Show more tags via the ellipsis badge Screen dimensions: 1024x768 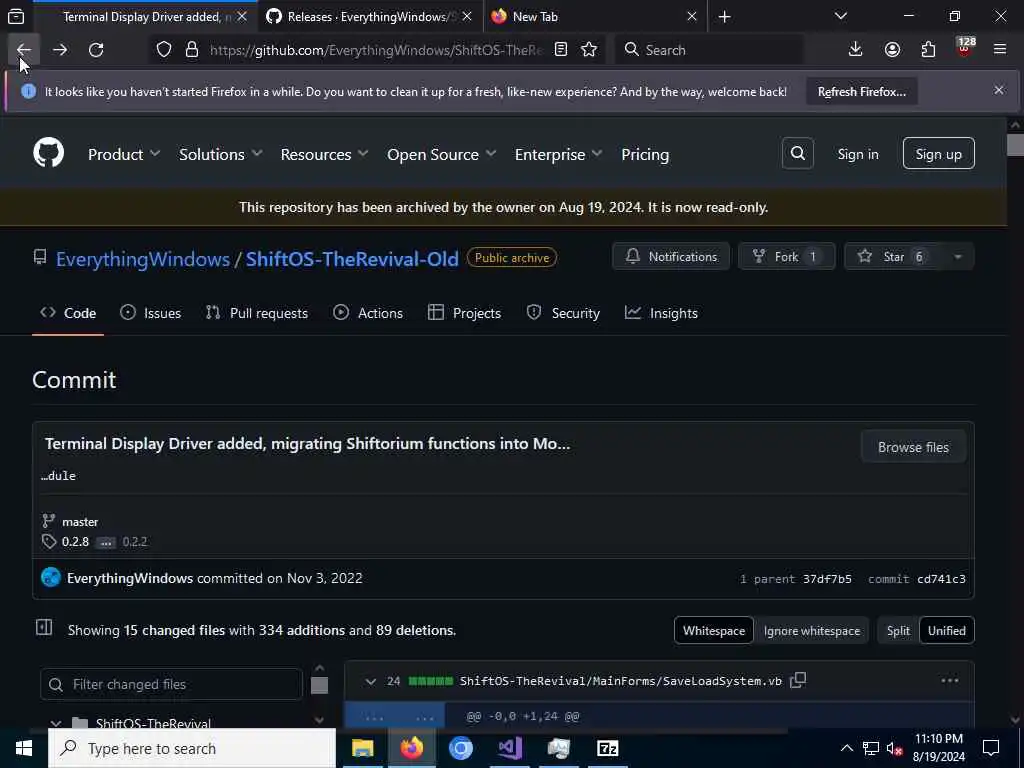click(x=106, y=542)
